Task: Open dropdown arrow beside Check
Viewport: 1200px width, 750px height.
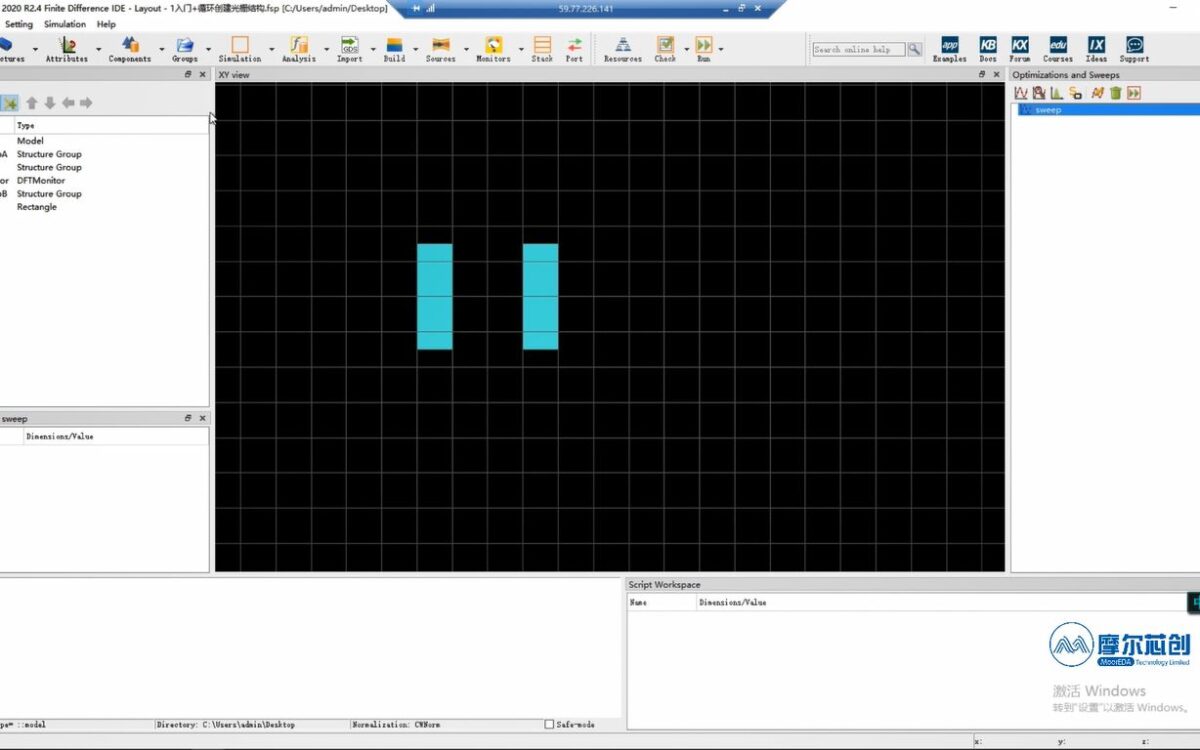Action: 686,49
